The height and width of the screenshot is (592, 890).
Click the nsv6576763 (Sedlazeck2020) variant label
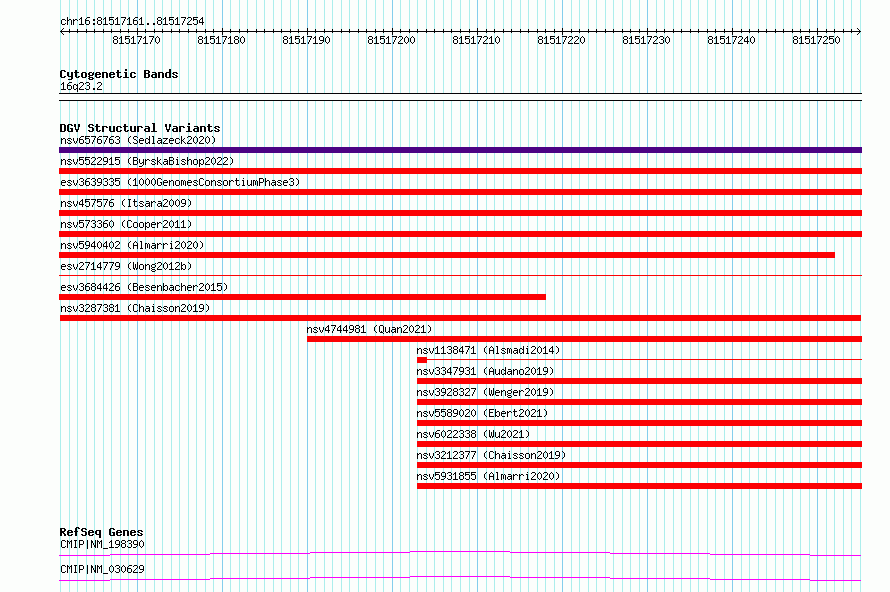point(138,140)
